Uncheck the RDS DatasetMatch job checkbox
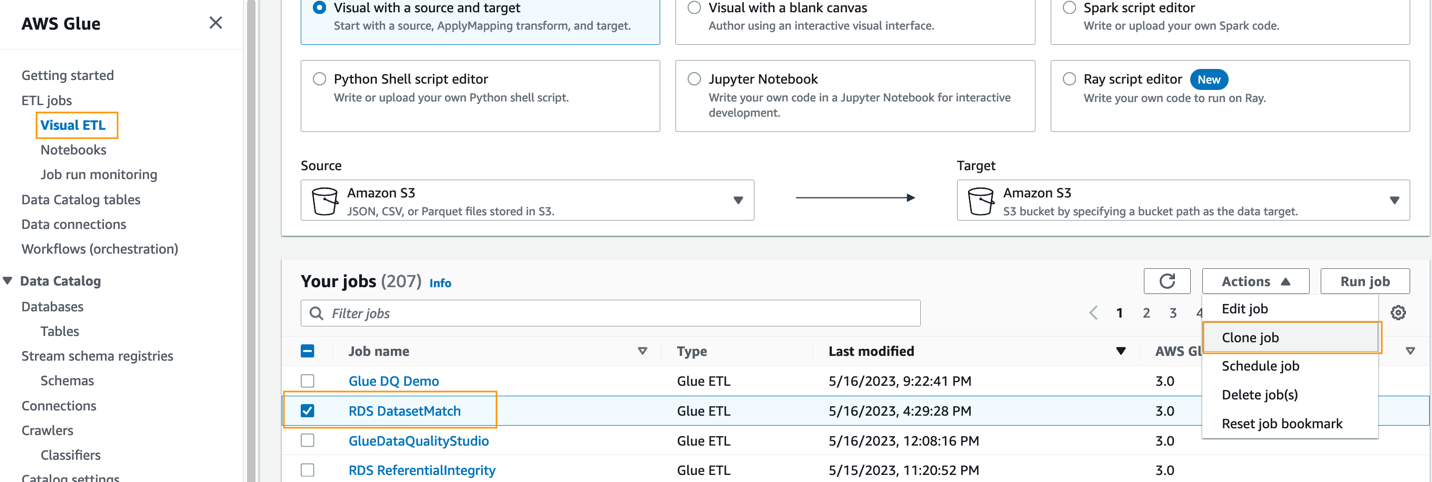Image resolution: width=1432 pixels, height=482 pixels. click(308, 411)
